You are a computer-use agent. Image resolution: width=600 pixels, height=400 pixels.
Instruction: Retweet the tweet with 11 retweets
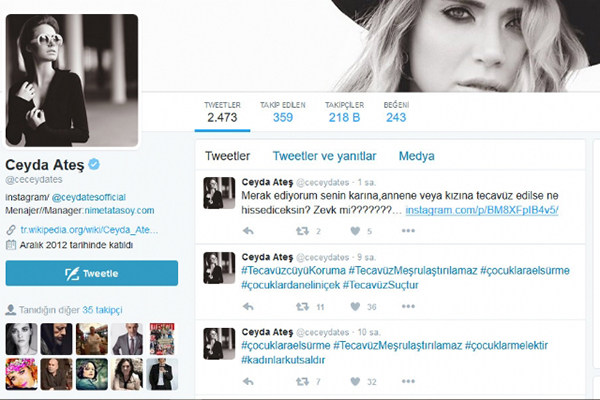pos(302,306)
